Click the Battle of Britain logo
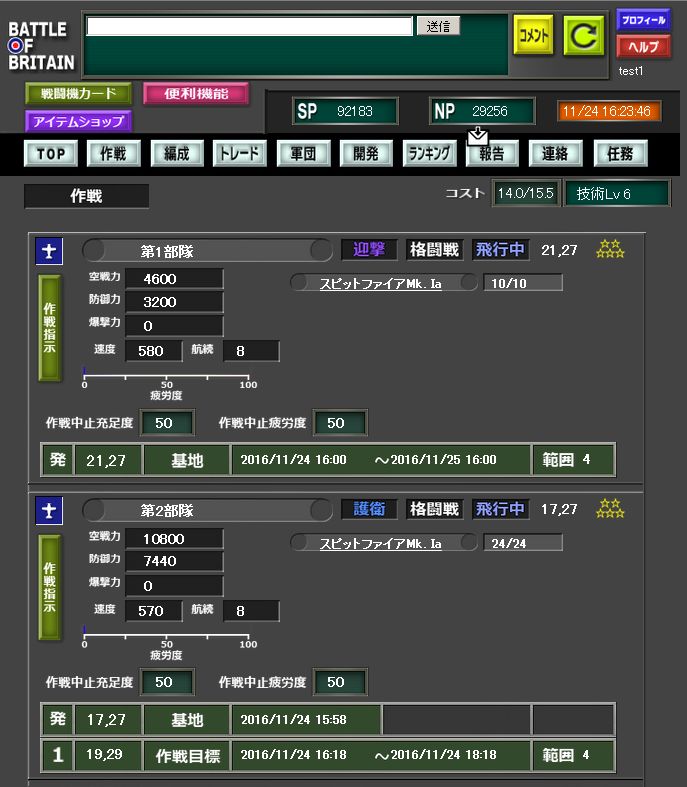687x787 pixels. tap(41, 46)
